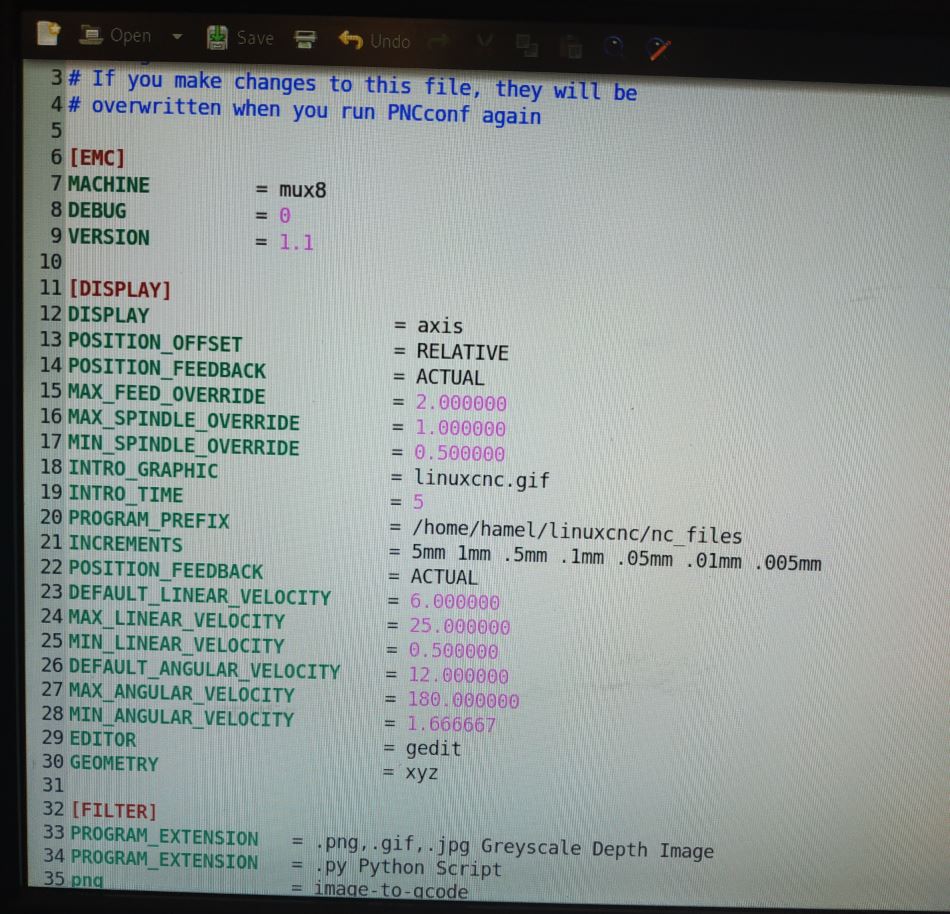Click MIN_ANGULAR_VELOCITY value 1.666667
The width and height of the screenshot is (950, 914).
click(451, 724)
